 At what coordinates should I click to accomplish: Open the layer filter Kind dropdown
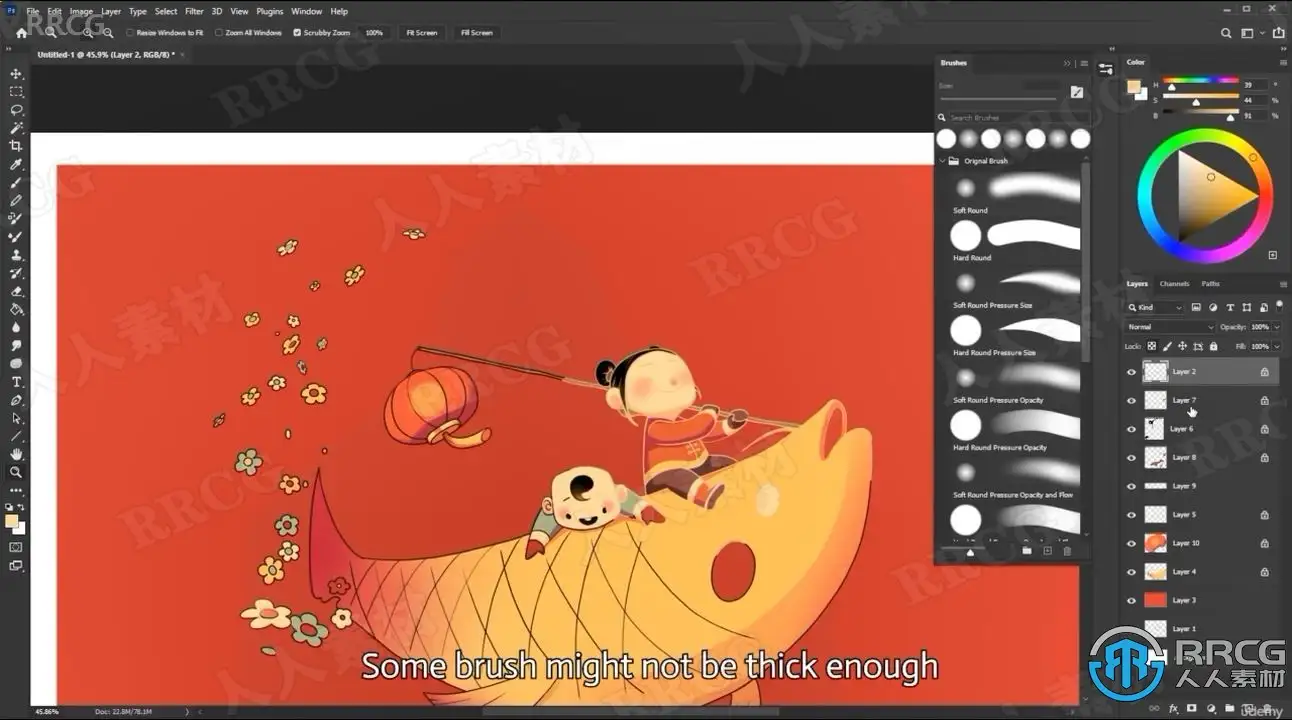pyautogui.click(x=1156, y=307)
